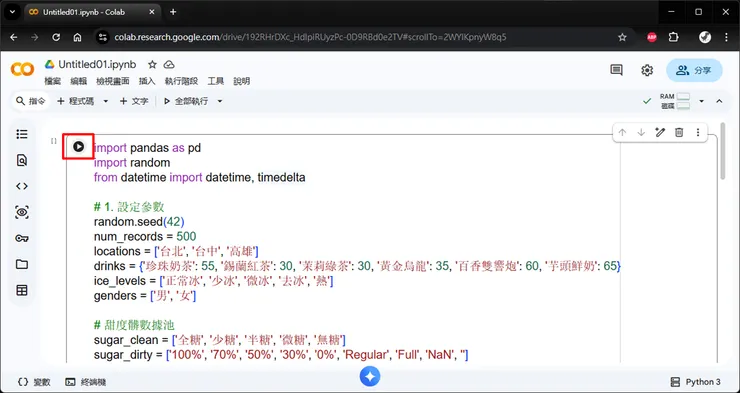Click 全部執行 run all button

(186, 101)
